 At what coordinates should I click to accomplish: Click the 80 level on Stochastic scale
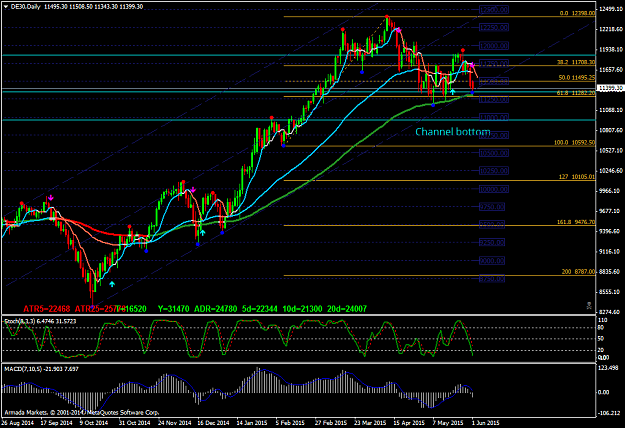point(601,328)
